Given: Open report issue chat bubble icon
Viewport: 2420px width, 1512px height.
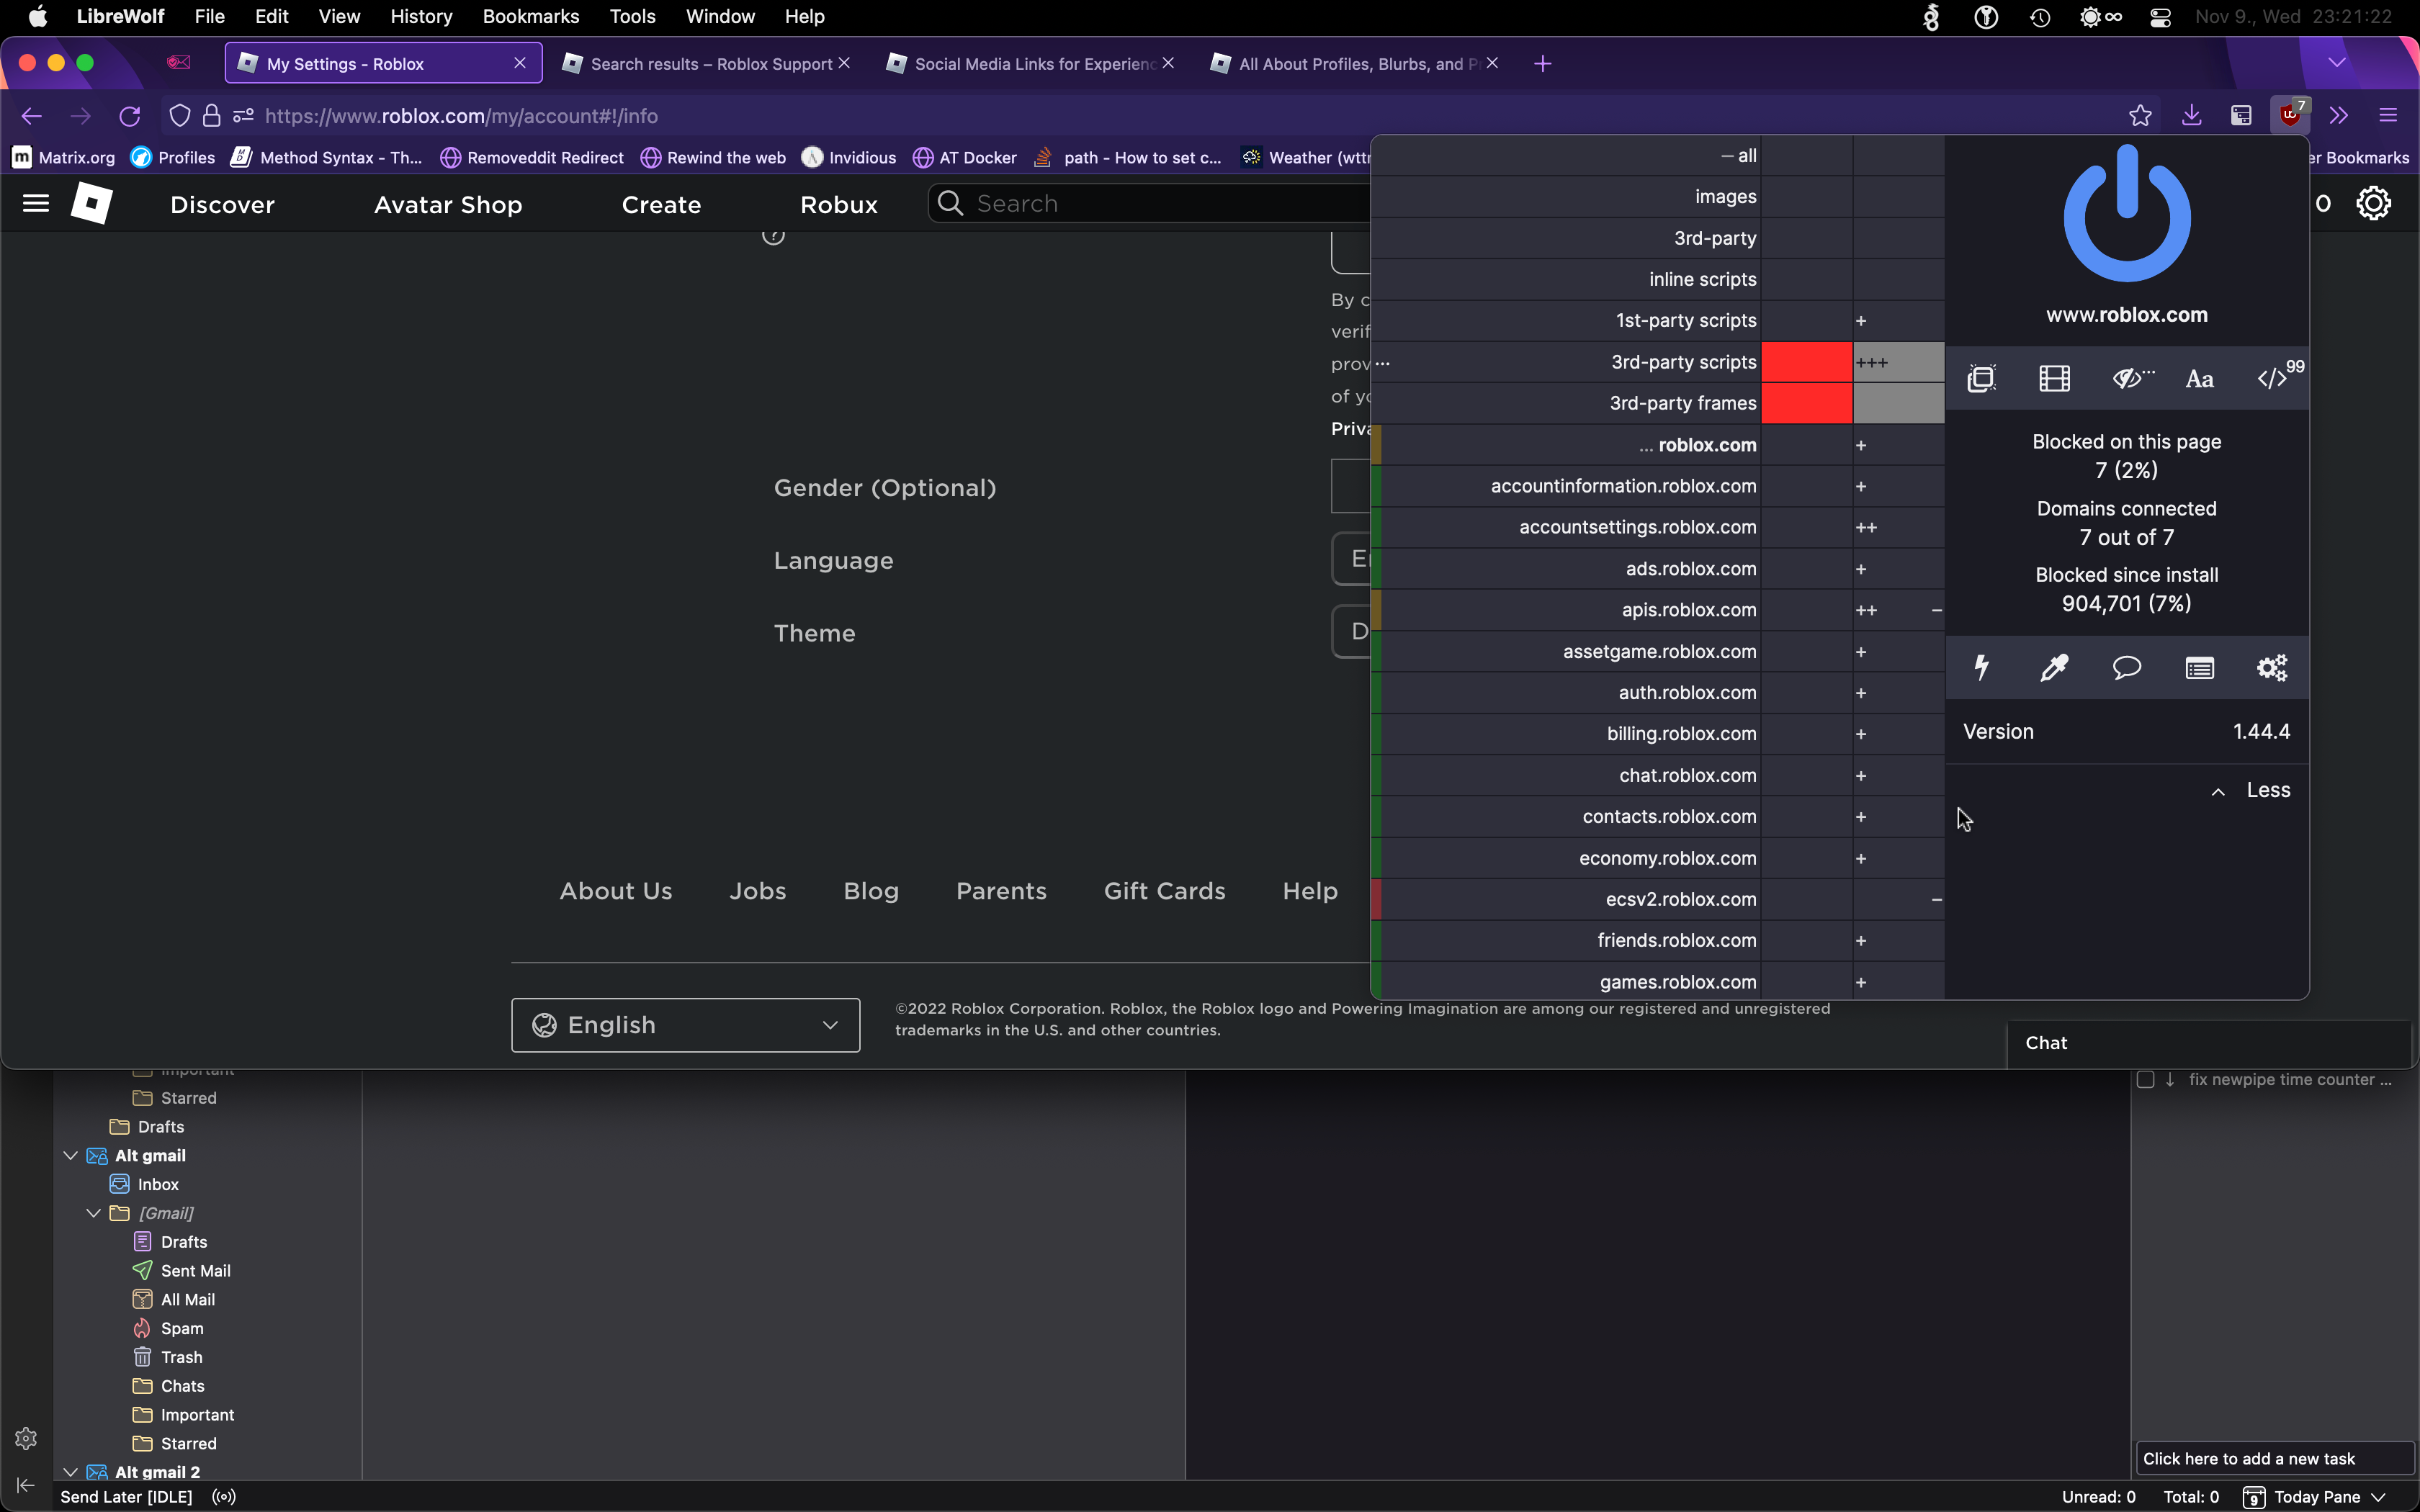Looking at the screenshot, I should point(2126,667).
